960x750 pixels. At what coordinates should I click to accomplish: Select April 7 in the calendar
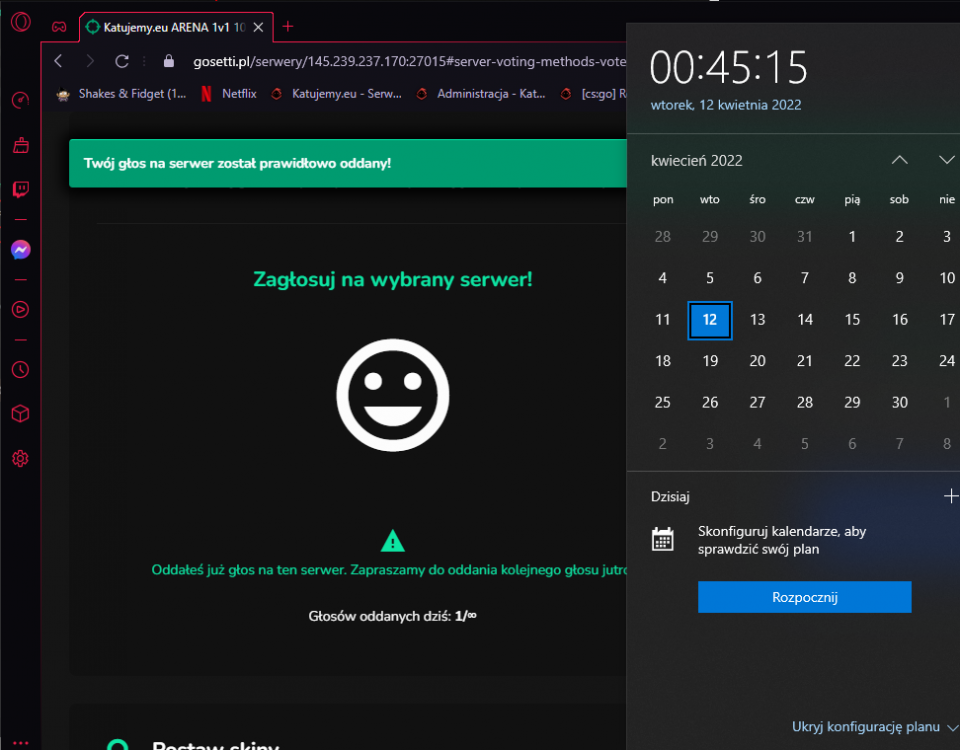[804, 278]
